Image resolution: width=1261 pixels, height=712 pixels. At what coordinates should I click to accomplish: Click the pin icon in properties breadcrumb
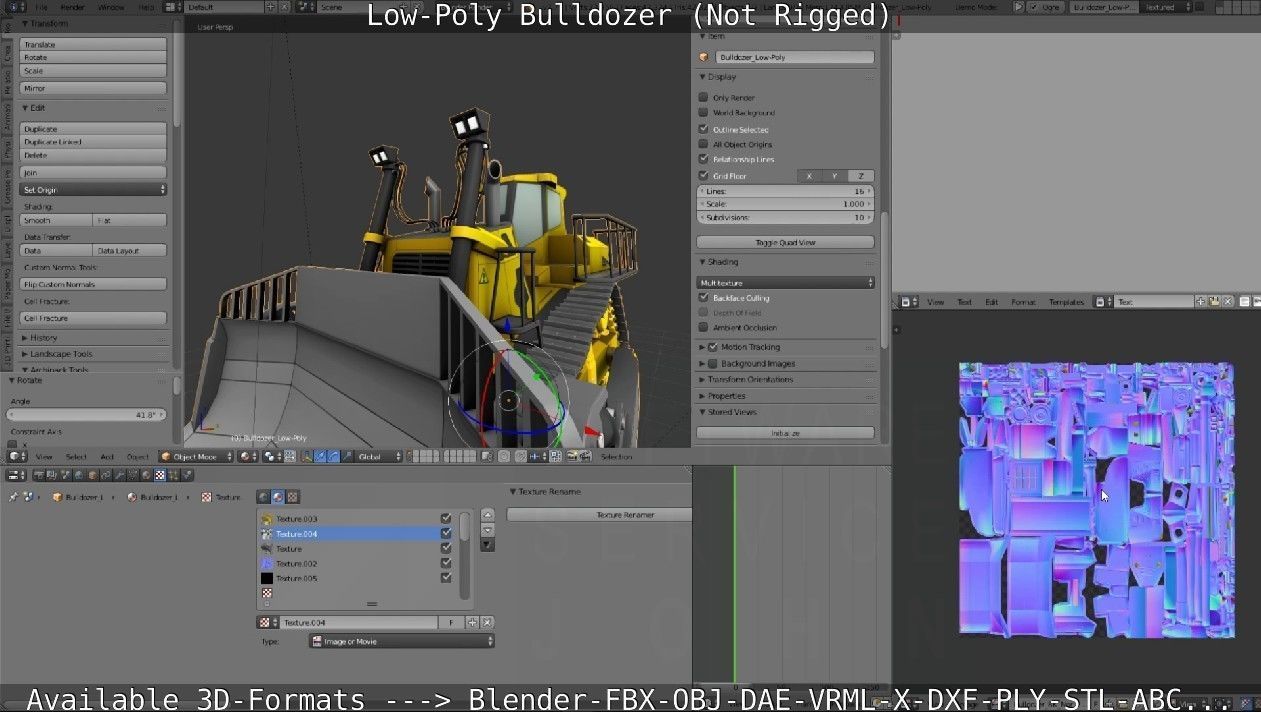(x=12, y=497)
